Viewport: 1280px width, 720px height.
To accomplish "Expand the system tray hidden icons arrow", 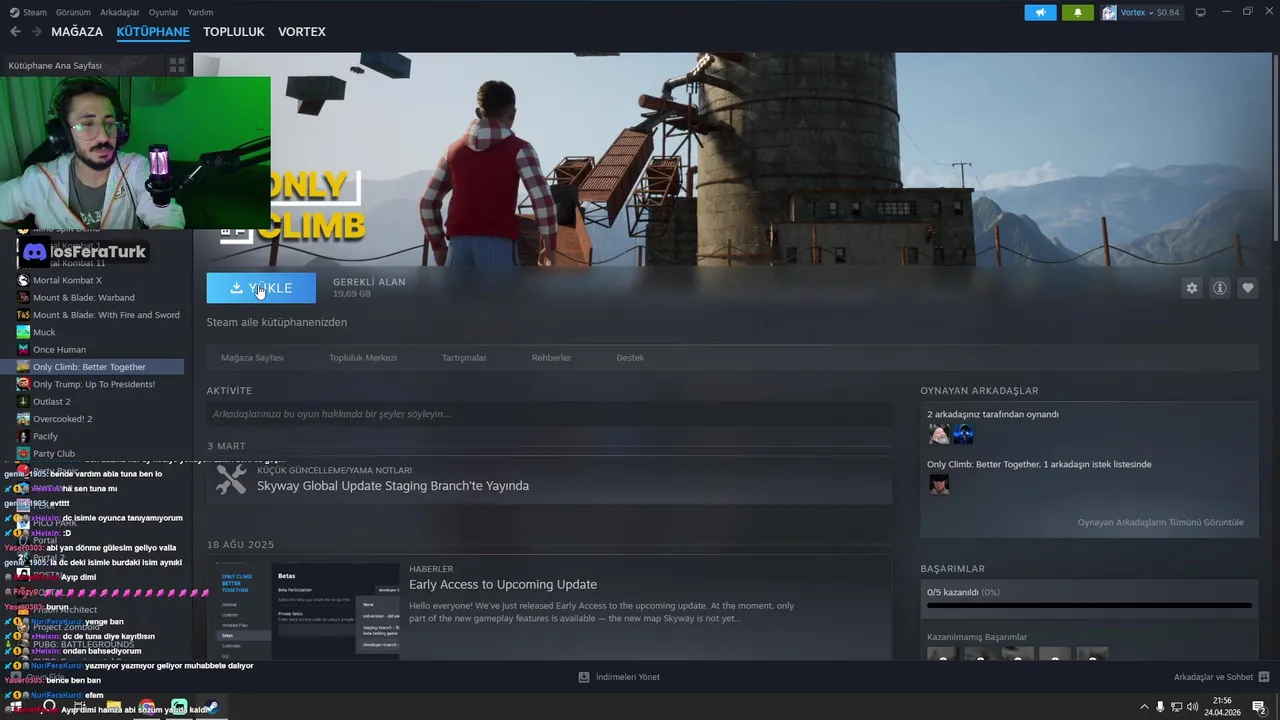I will tap(1144, 707).
